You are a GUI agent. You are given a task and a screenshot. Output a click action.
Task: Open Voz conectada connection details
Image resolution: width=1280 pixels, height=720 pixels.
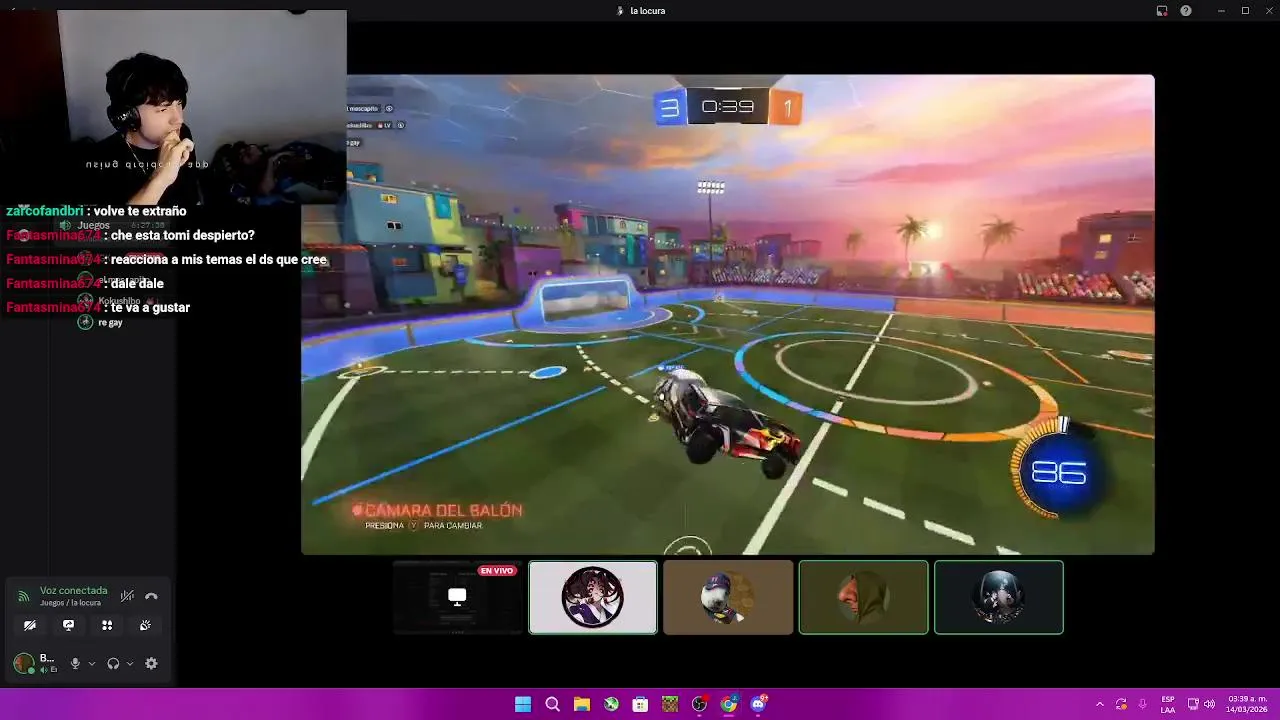click(73, 591)
